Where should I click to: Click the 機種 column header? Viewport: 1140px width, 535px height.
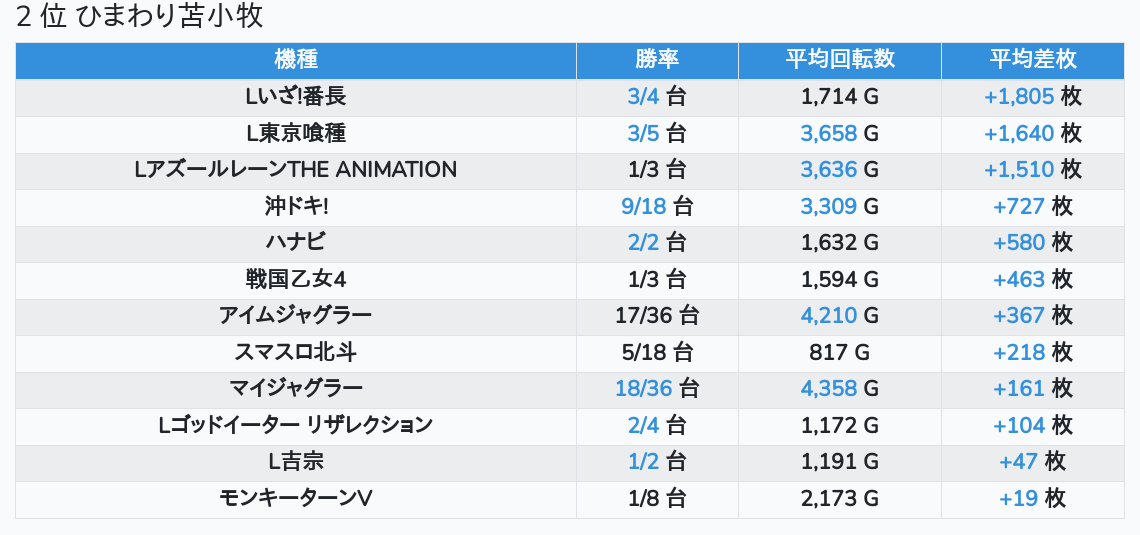(295, 60)
